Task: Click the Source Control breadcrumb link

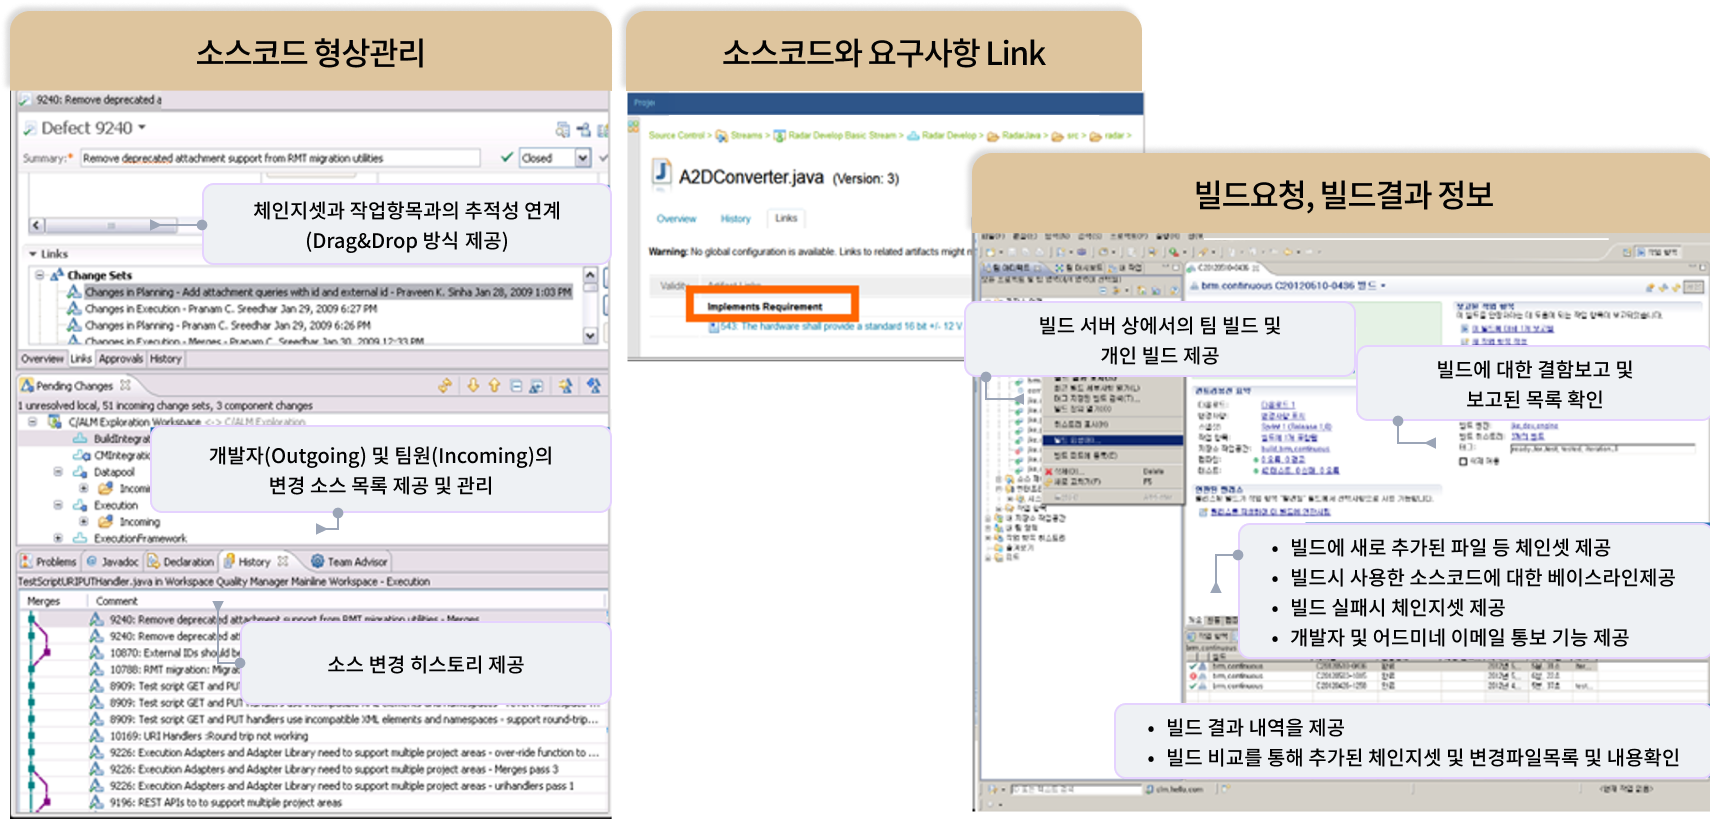Action: [677, 135]
